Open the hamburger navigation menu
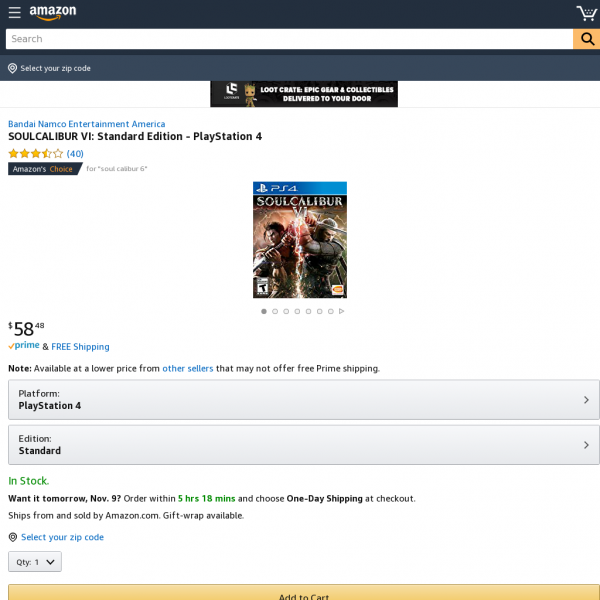 [15, 12]
